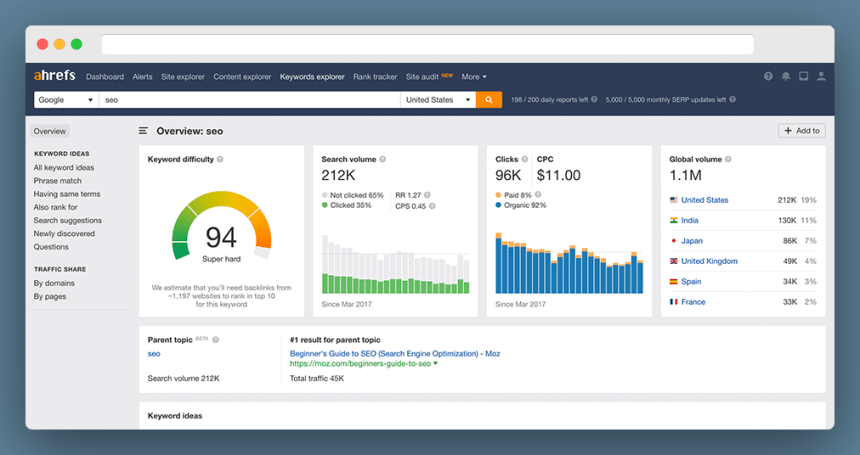Open Questions report
Image resolution: width=860 pixels, height=455 pixels.
coord(51,247)
